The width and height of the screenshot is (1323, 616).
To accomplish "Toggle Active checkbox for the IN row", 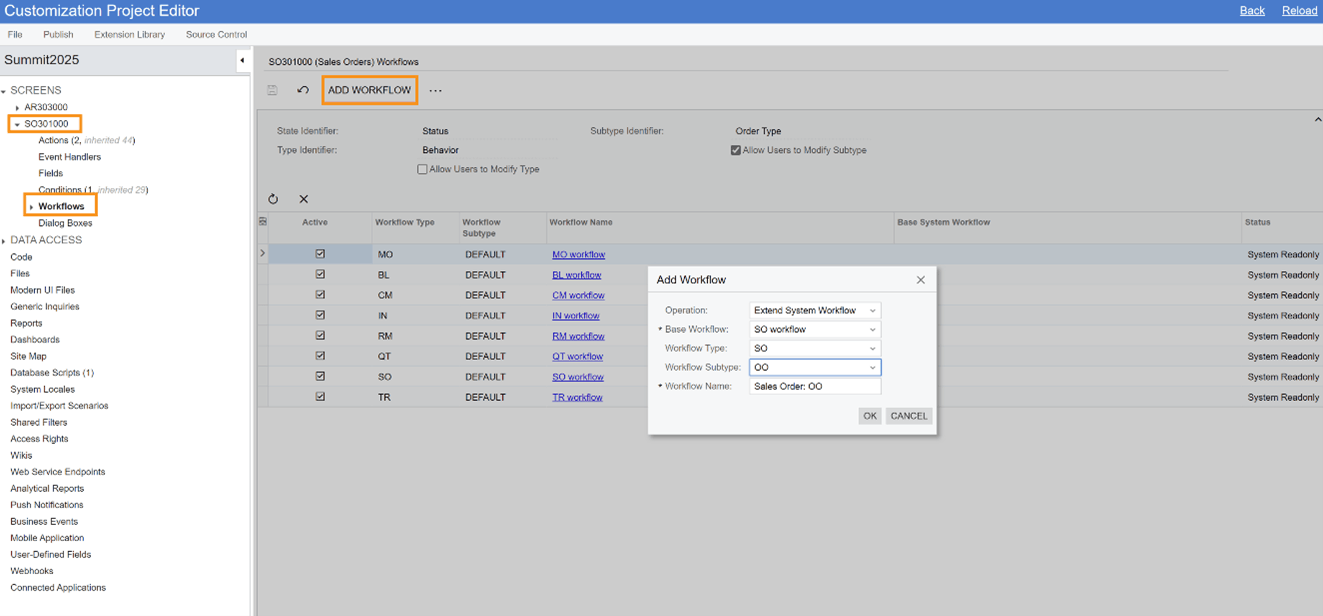I will (x=320, y=315).
